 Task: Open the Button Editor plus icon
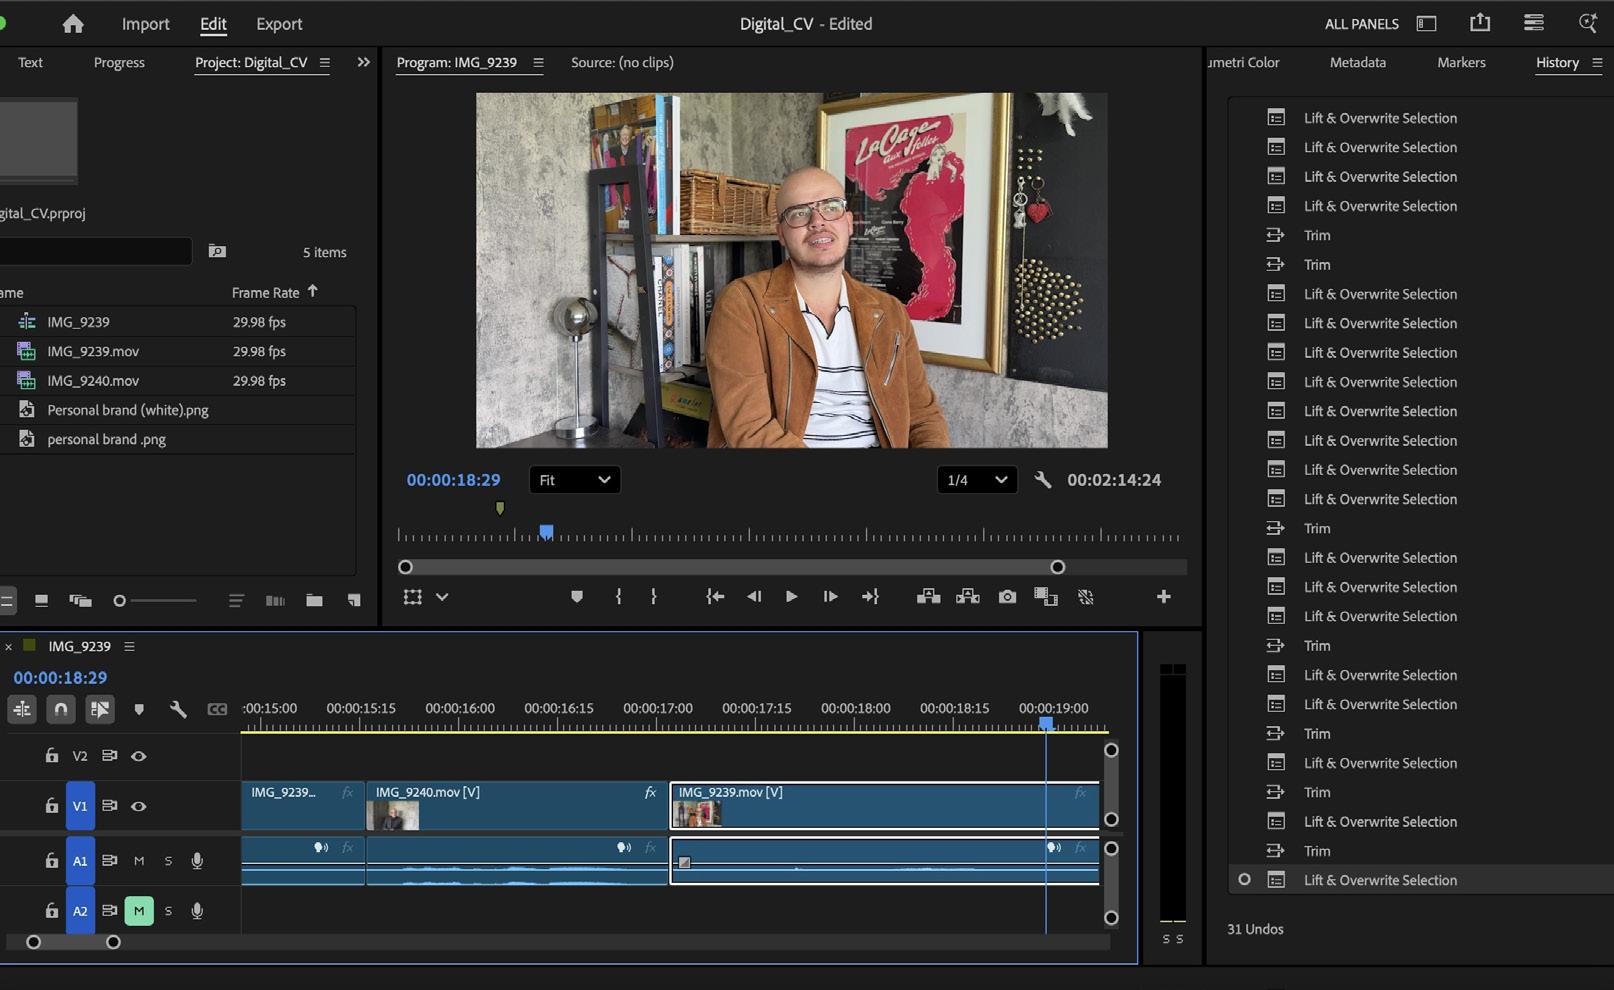(x=1163, y=597)
